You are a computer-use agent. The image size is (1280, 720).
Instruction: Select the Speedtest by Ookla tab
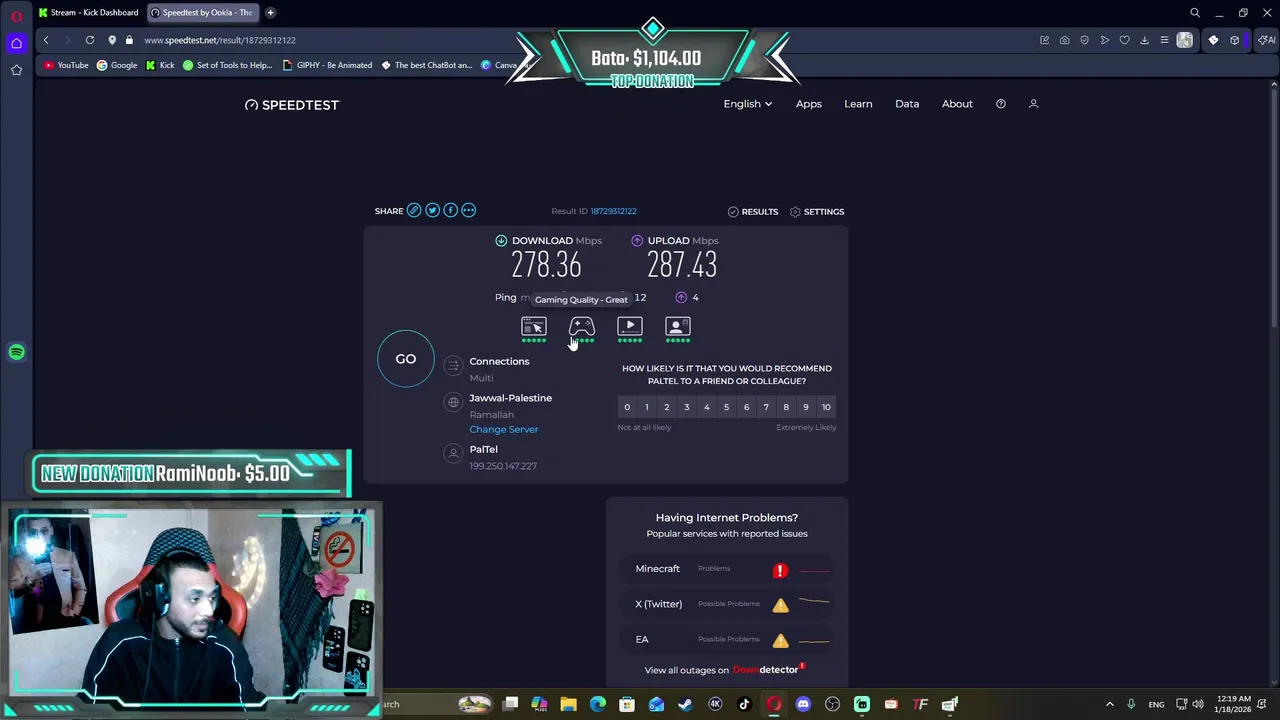(202, 13)
